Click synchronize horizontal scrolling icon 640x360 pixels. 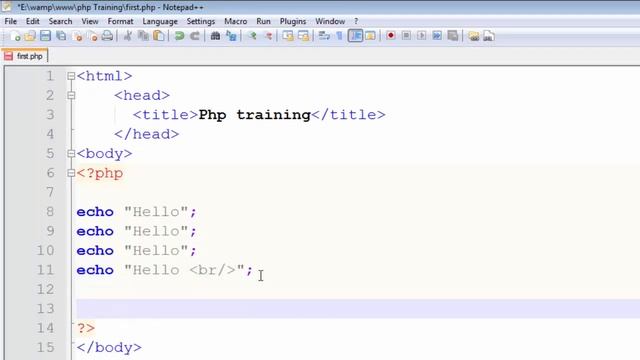[304, 36]
